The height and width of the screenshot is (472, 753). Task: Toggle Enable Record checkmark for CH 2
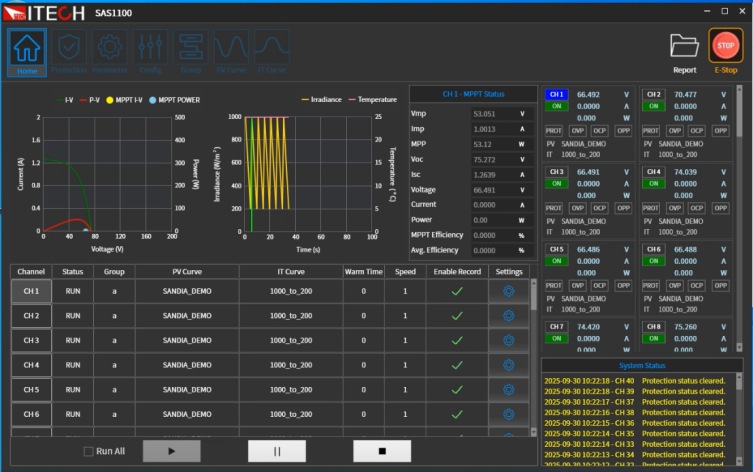coord(457,316)
